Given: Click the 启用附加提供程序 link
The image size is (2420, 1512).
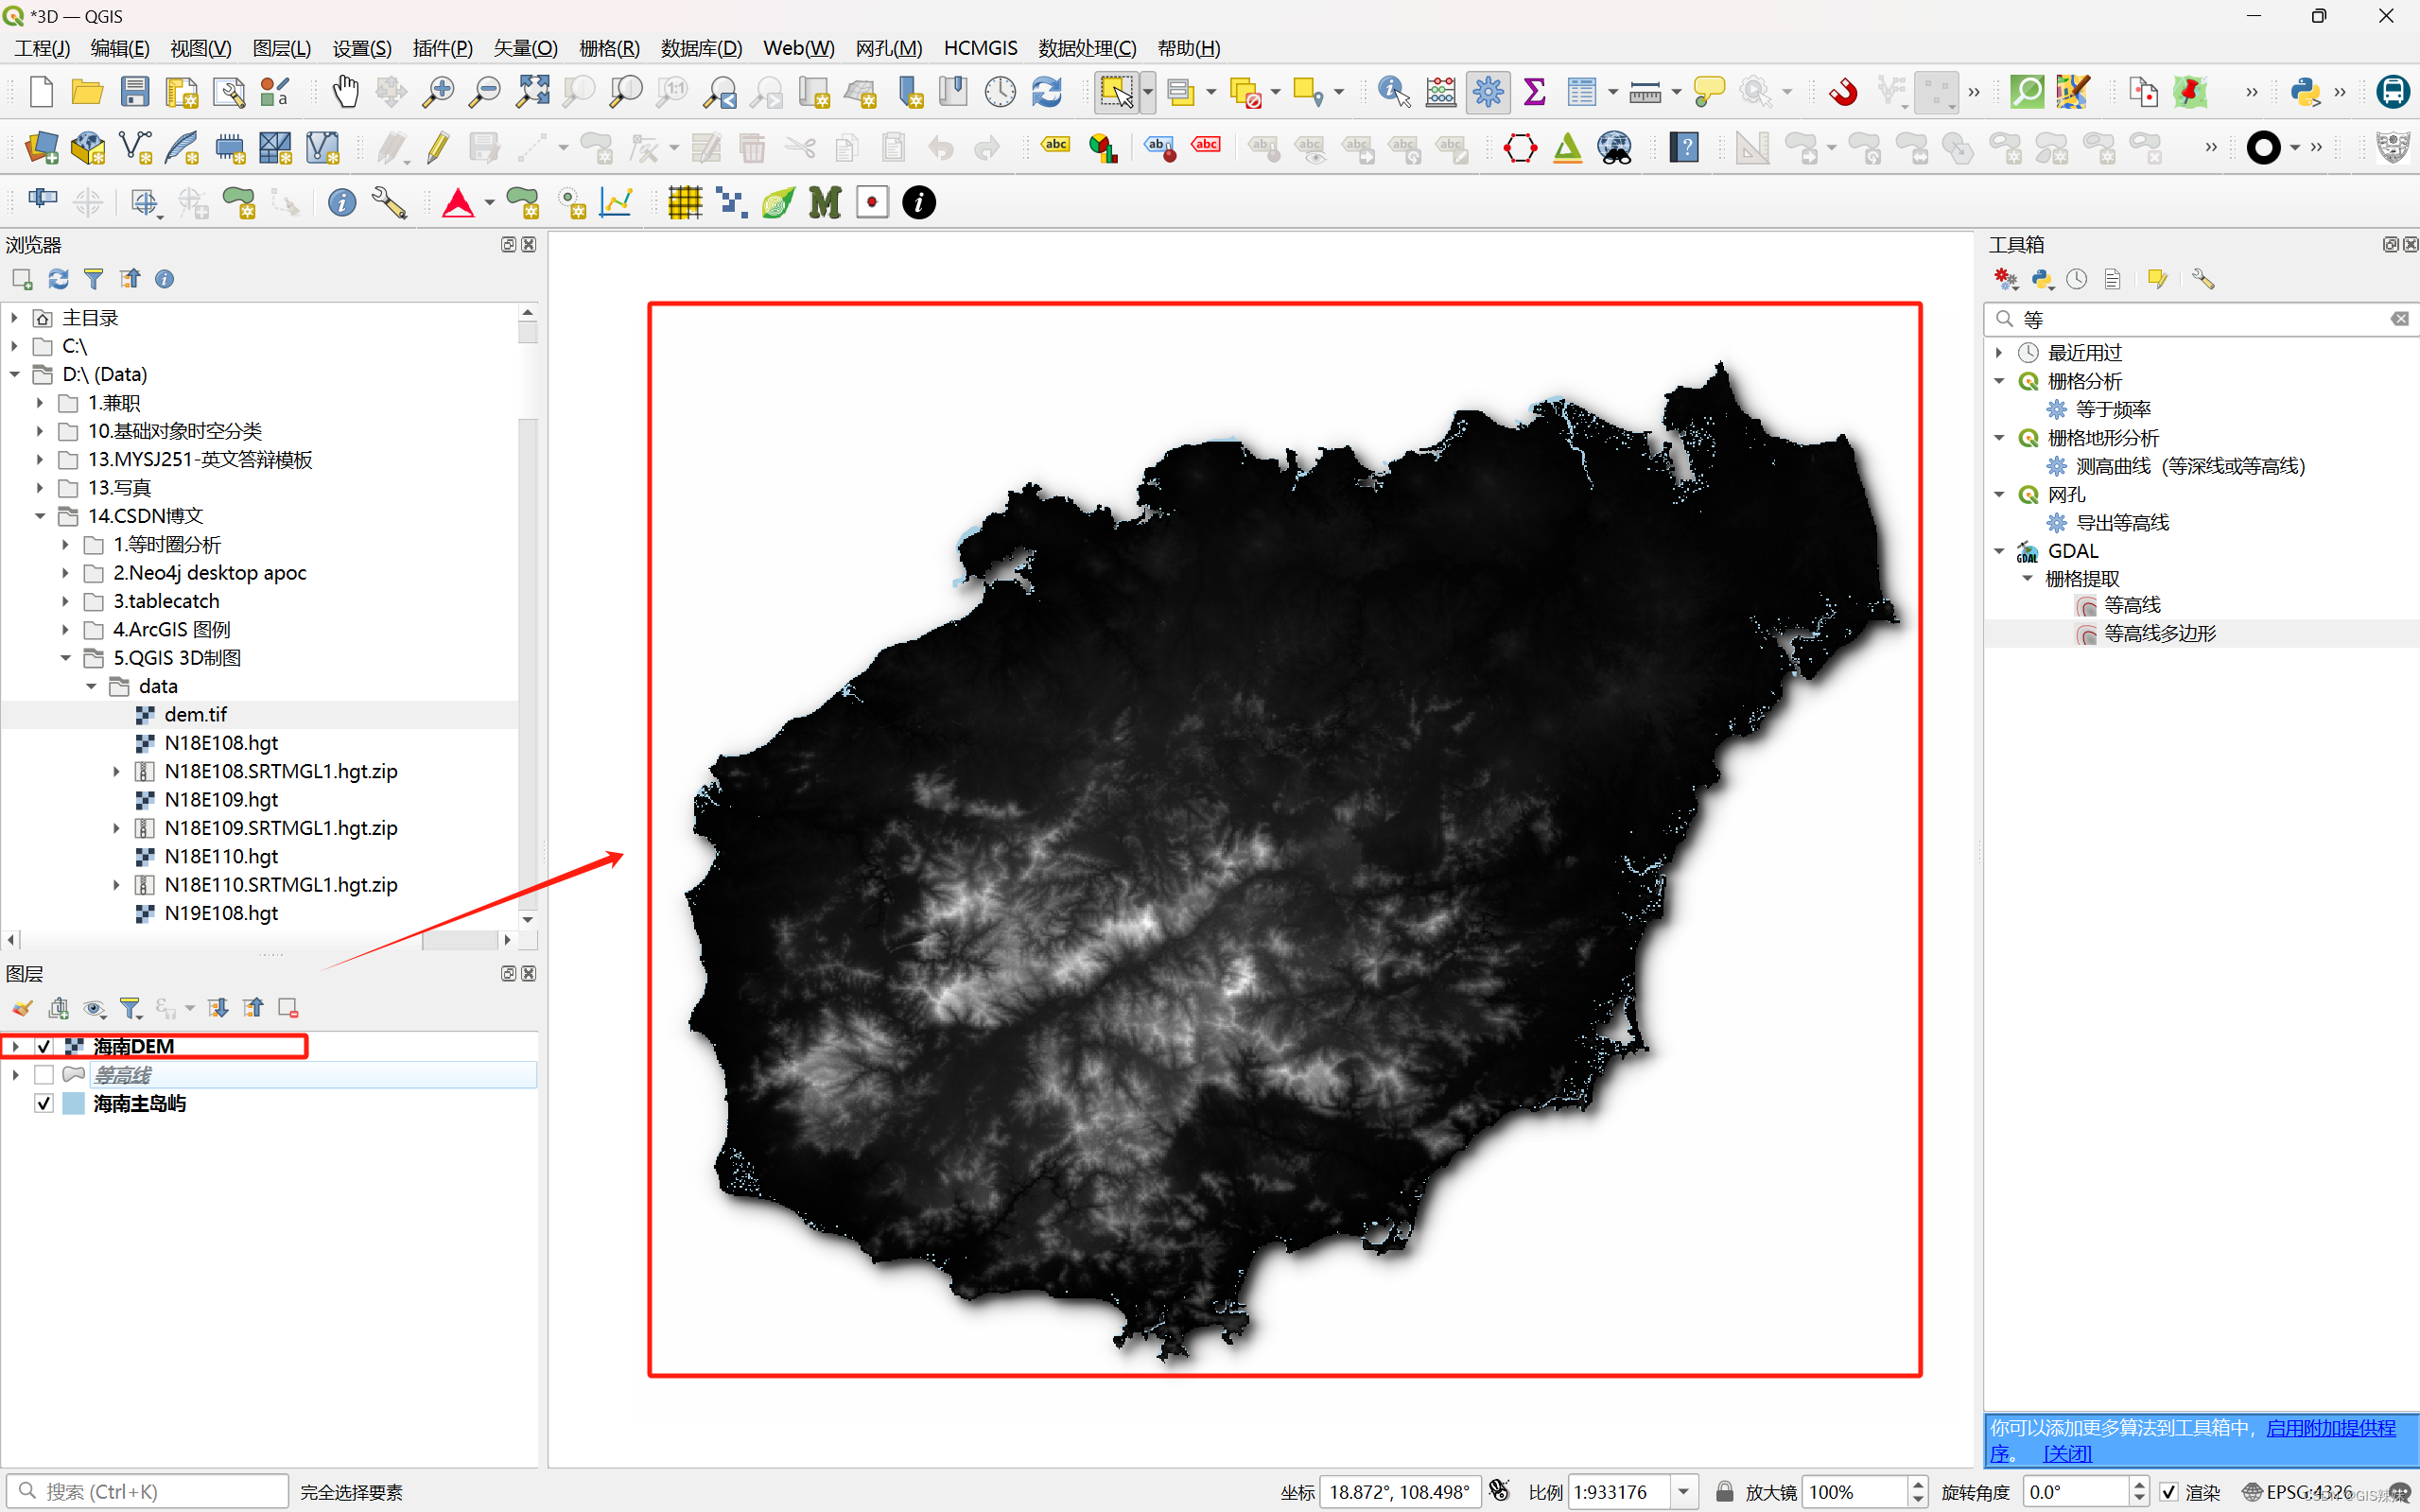Looking at the screenshot, I should (2329, 1428).
